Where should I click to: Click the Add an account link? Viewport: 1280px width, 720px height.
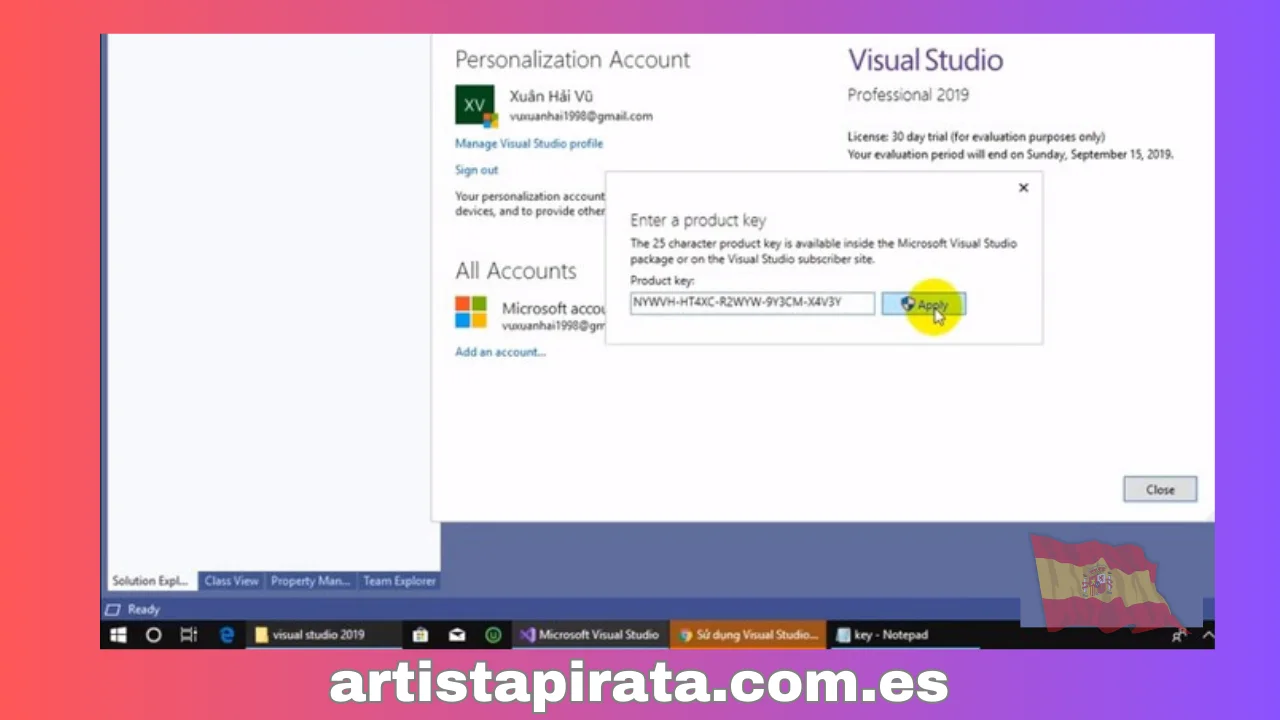point(500,352)
